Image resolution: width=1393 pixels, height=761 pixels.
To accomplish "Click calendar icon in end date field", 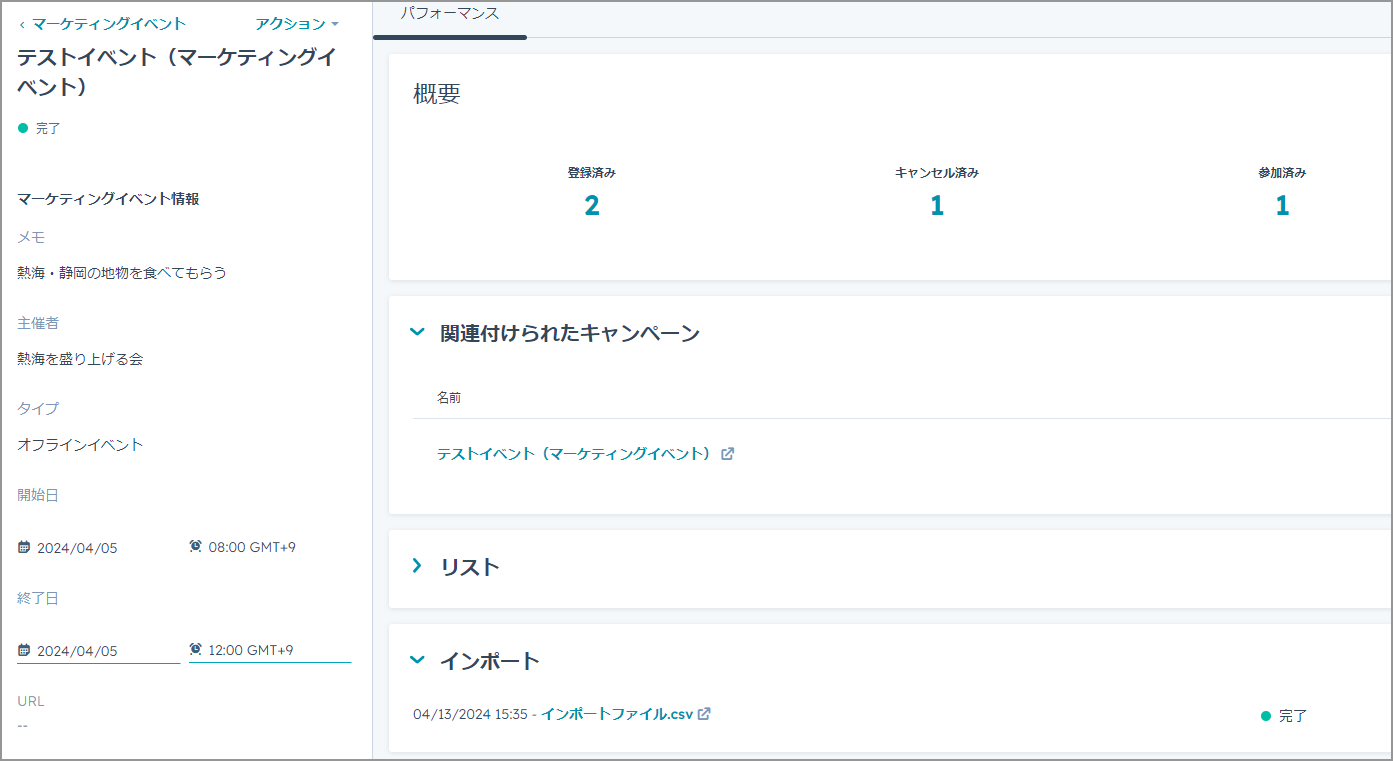I will pos(24,651).
